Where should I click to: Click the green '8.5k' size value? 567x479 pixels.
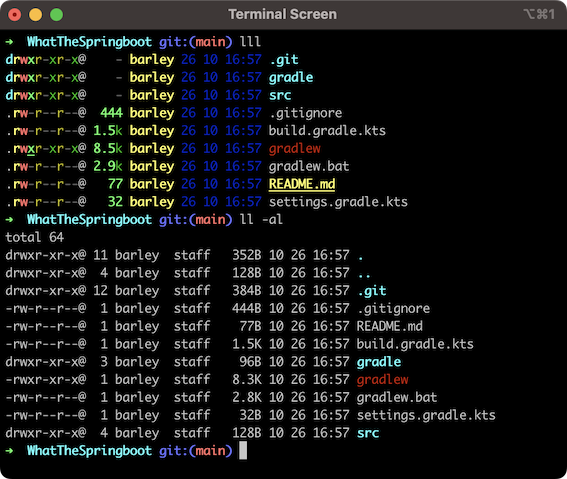[108, 148]
